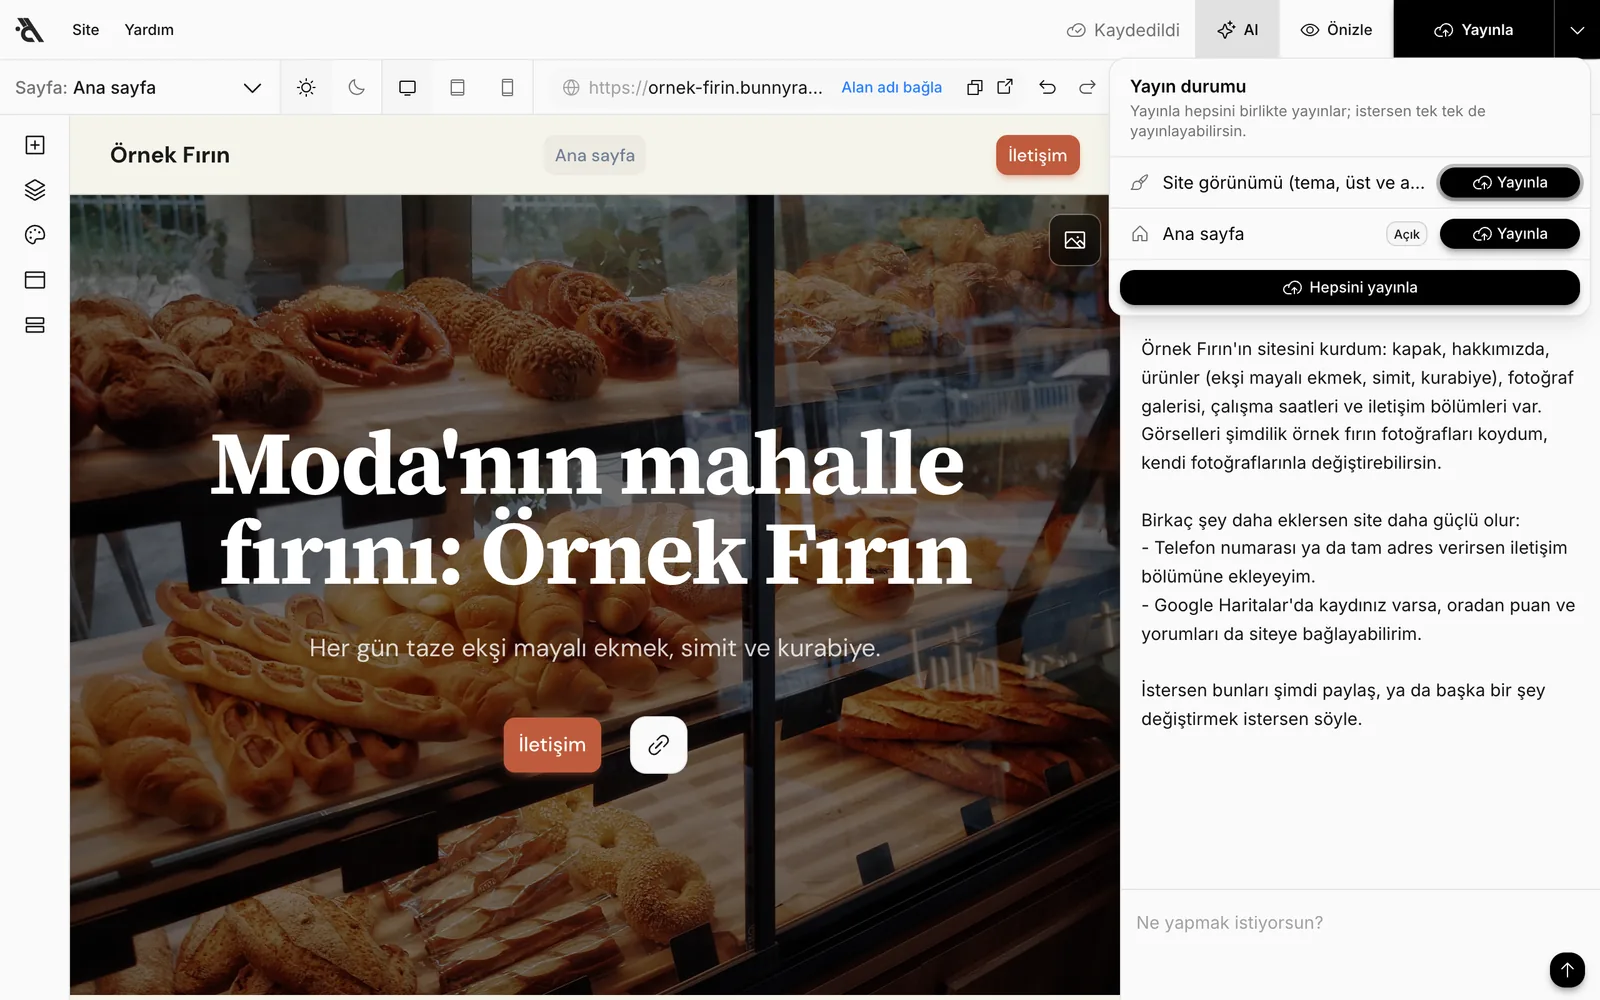The image size is (1600, 1000).
Task: Select mobile phone viewport preview
Action: tap(507, 88)
